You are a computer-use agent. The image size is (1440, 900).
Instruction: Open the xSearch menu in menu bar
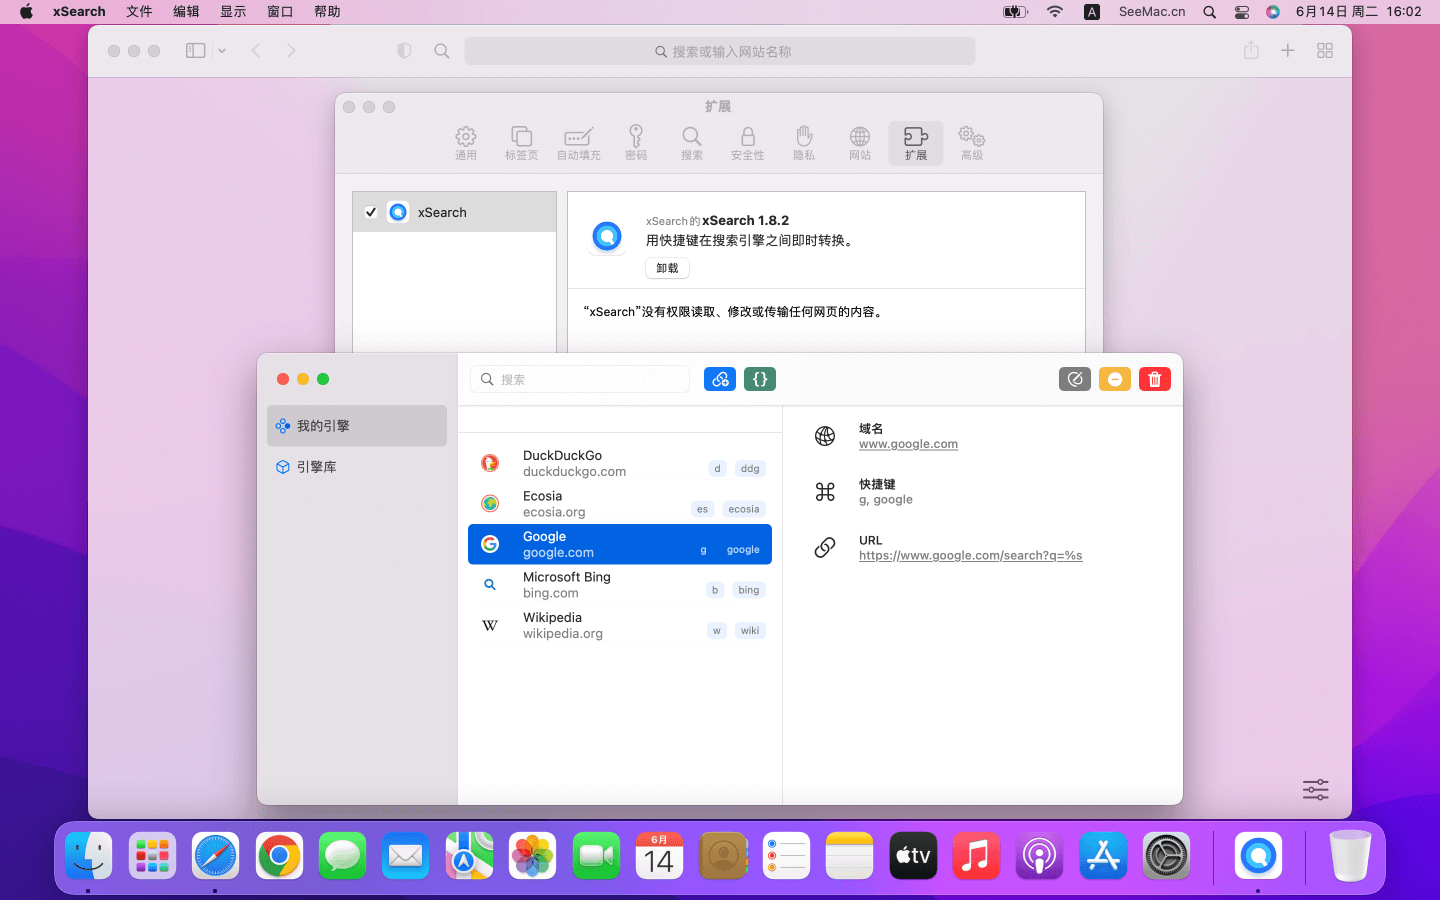79,12
